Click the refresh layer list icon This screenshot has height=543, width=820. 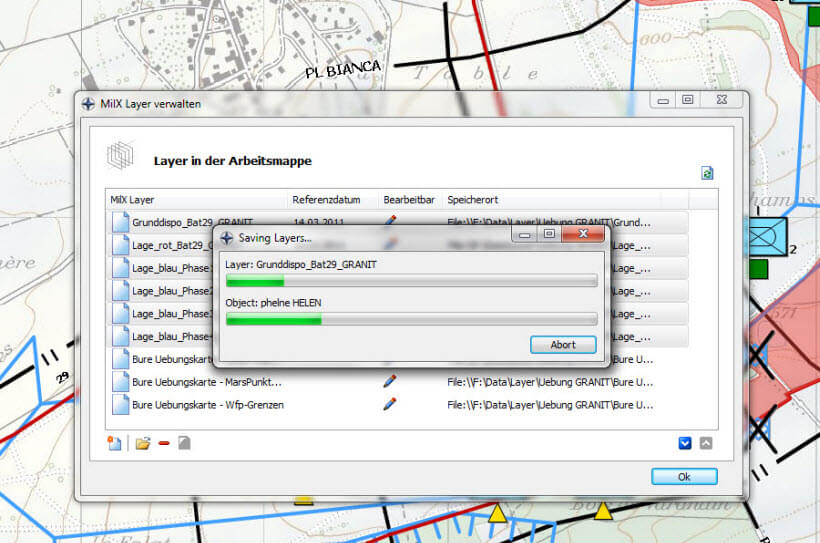[x=707, y=173]
